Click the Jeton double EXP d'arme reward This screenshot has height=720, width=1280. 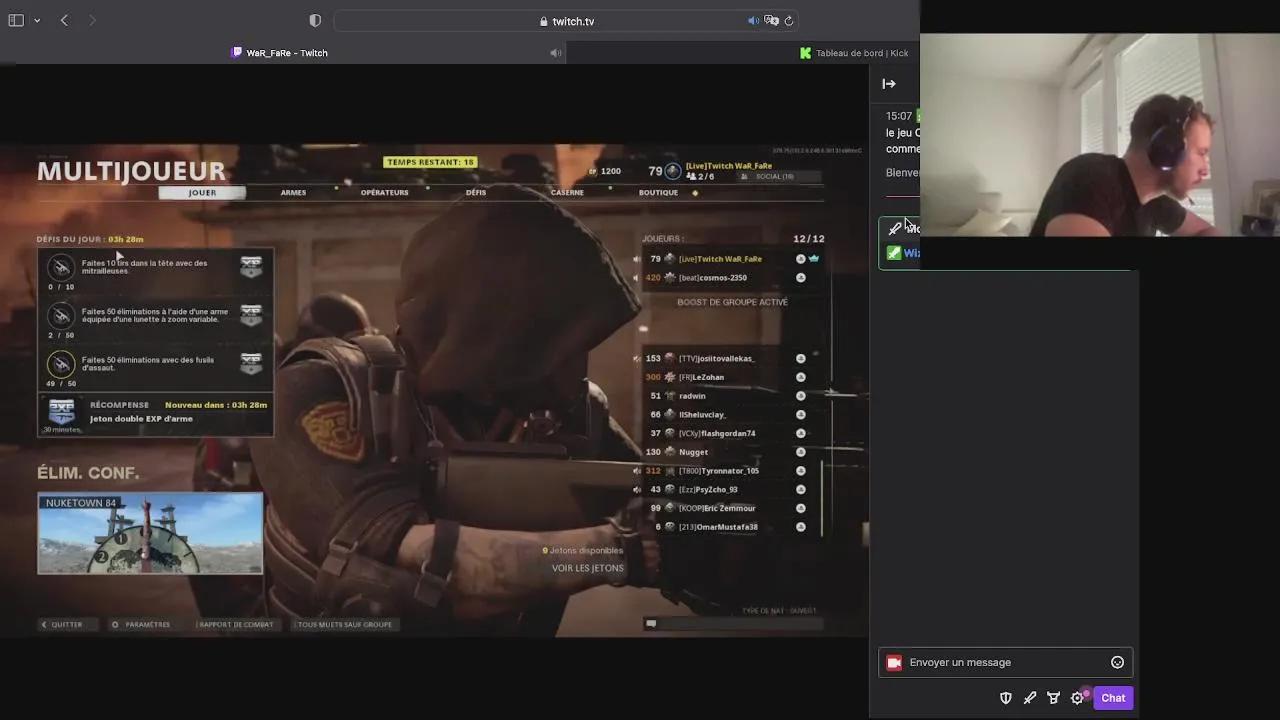155,414
